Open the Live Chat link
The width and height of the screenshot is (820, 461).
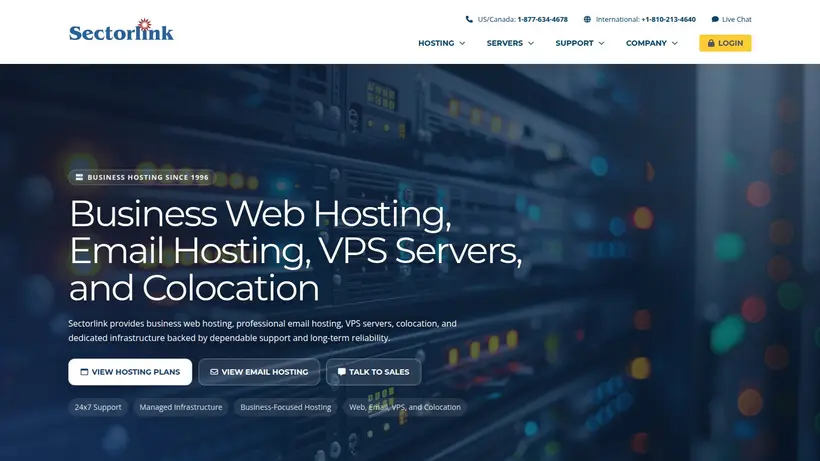(732, 19)
